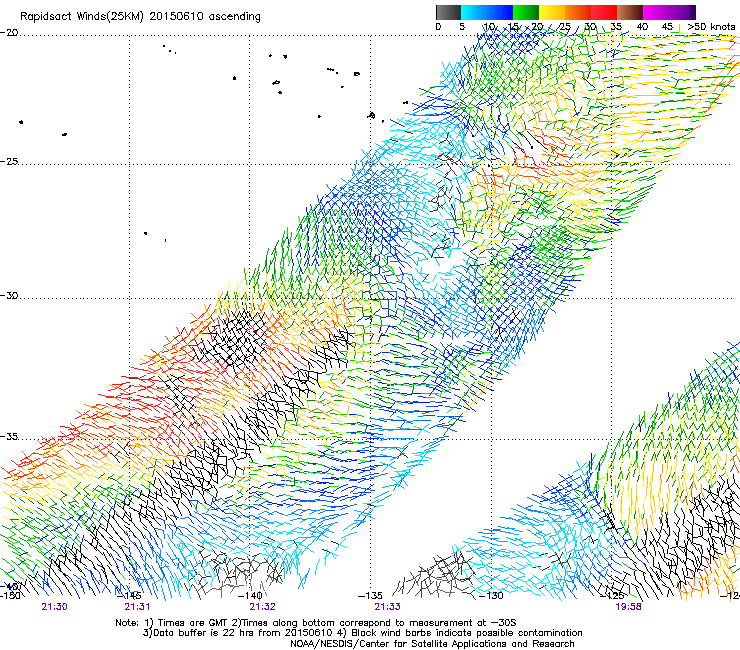The width and height of the screenshot is (740, 650).
Task: Click the '0' legend scale label
Action: 438,27
